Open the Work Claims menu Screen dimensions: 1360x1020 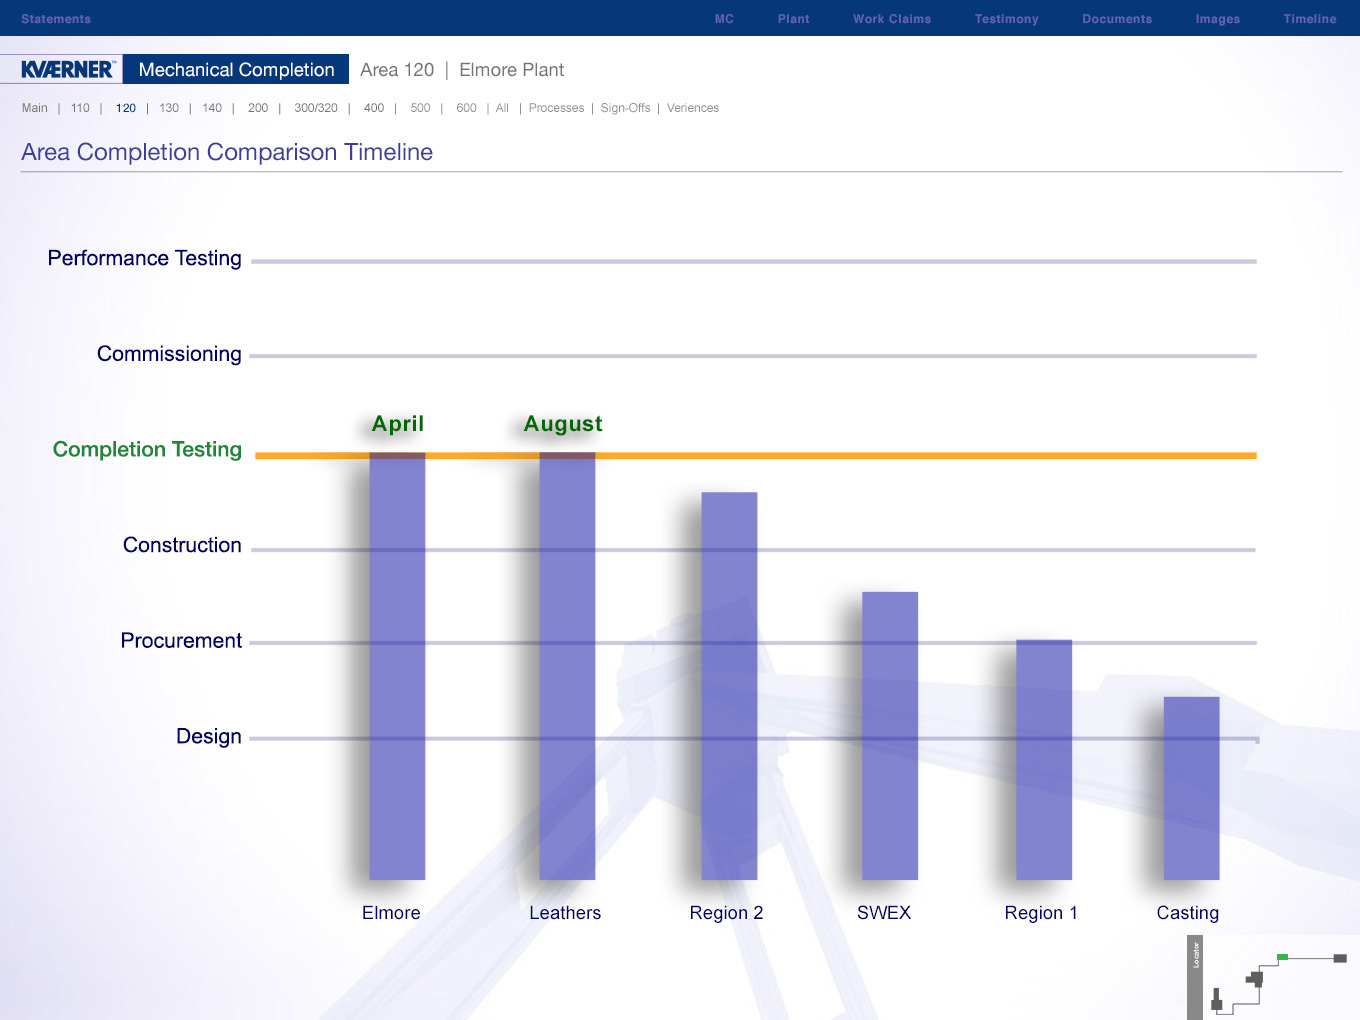(x=891, y=19)
